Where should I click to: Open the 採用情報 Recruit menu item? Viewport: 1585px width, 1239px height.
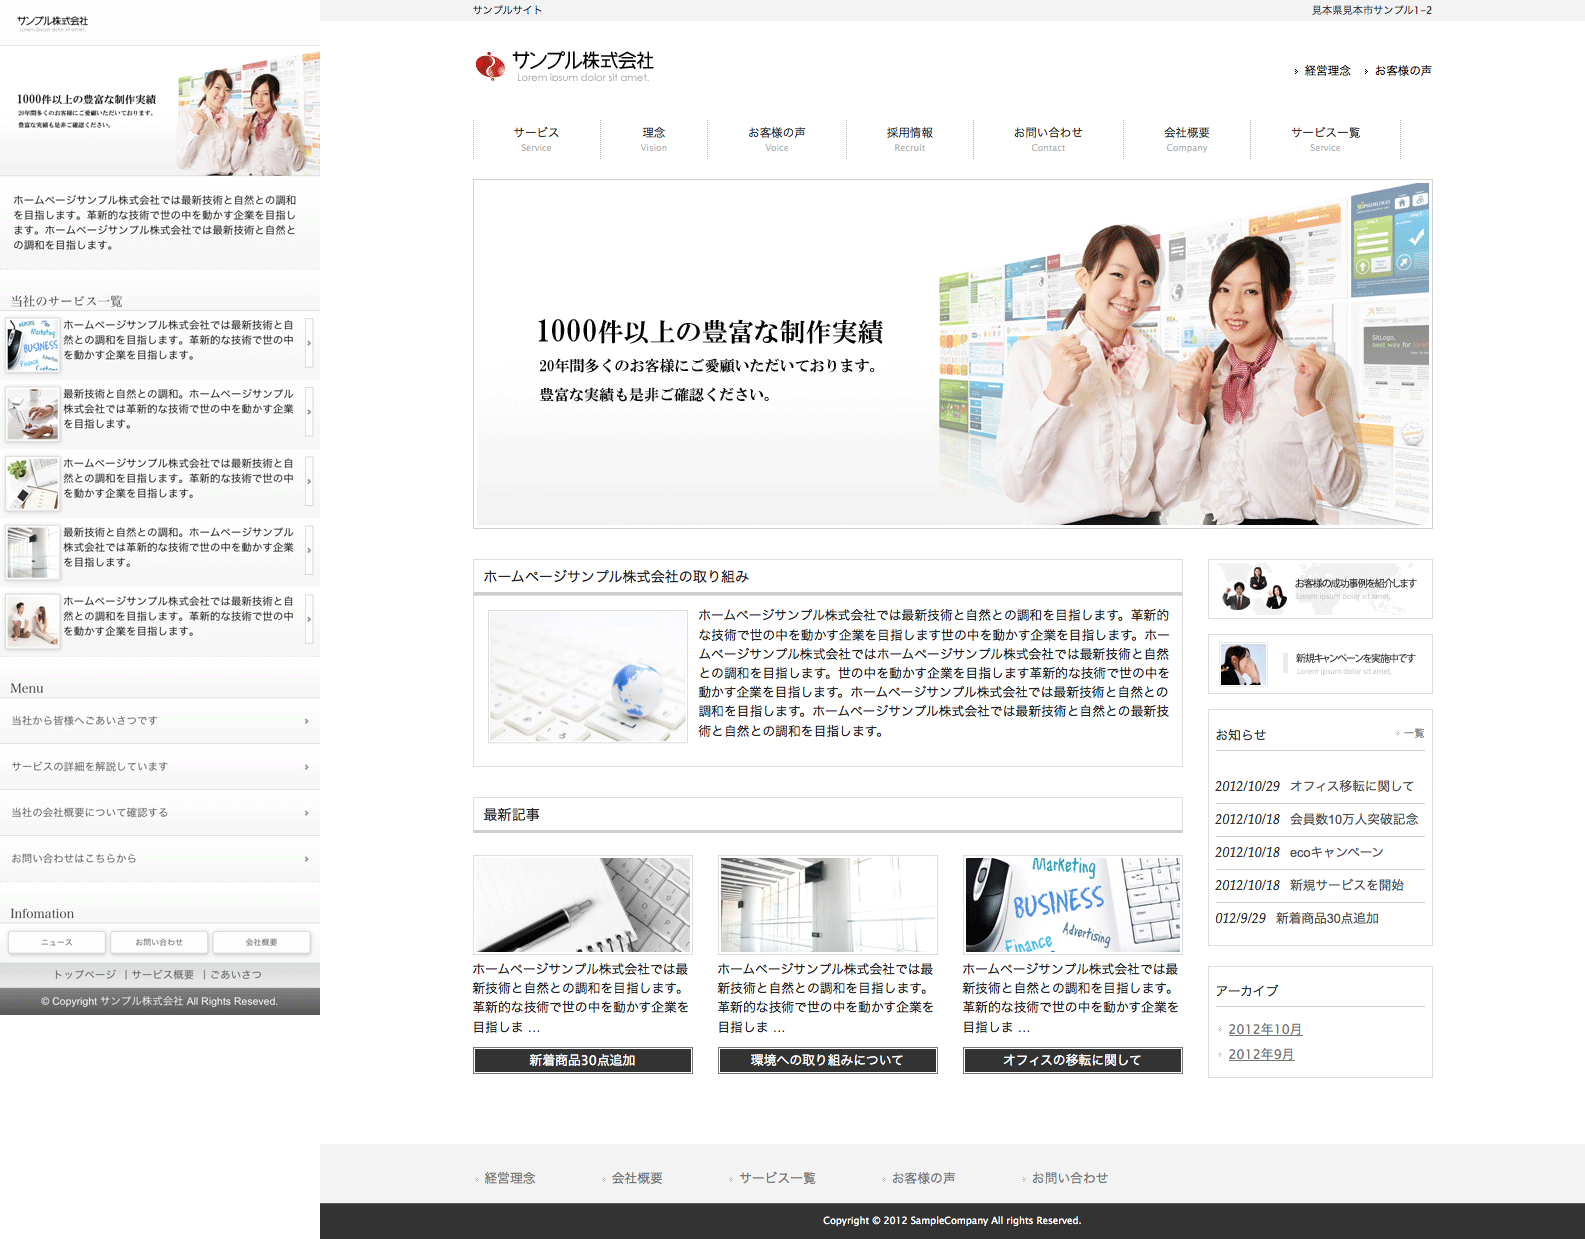909,139
